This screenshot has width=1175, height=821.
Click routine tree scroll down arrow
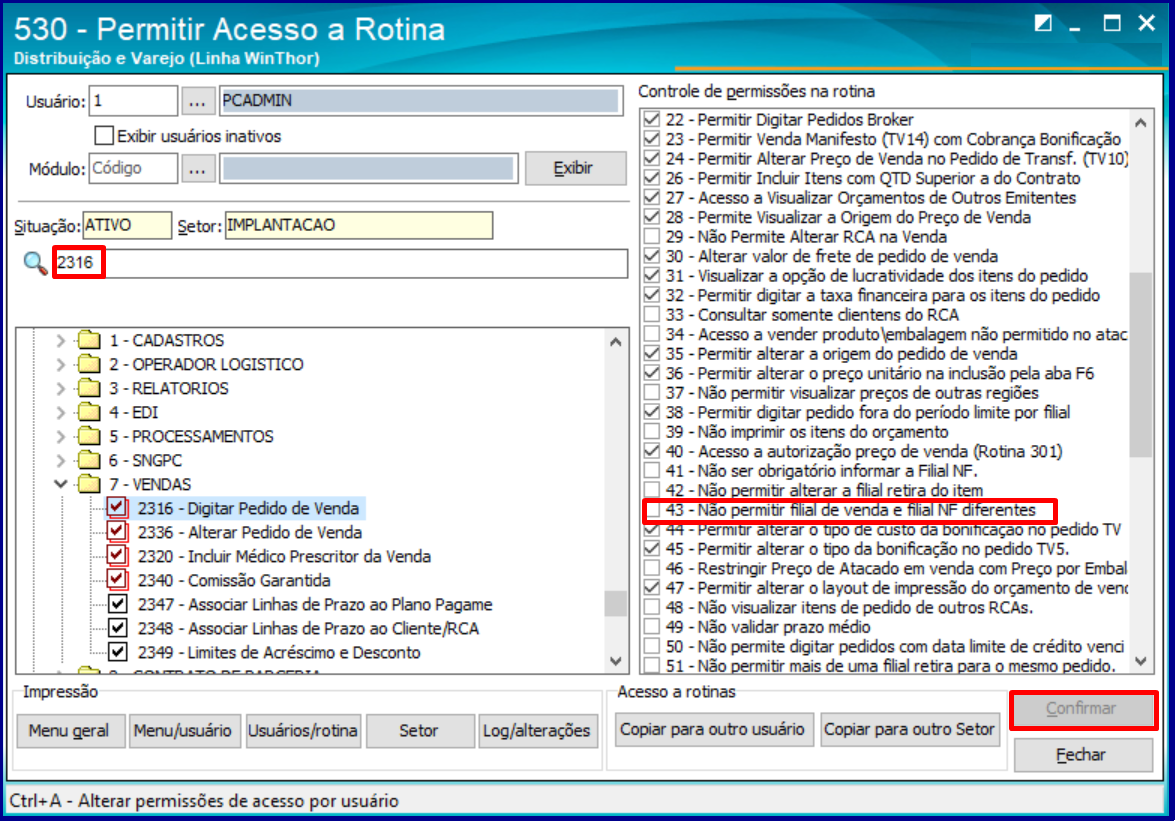click(616, 661)
